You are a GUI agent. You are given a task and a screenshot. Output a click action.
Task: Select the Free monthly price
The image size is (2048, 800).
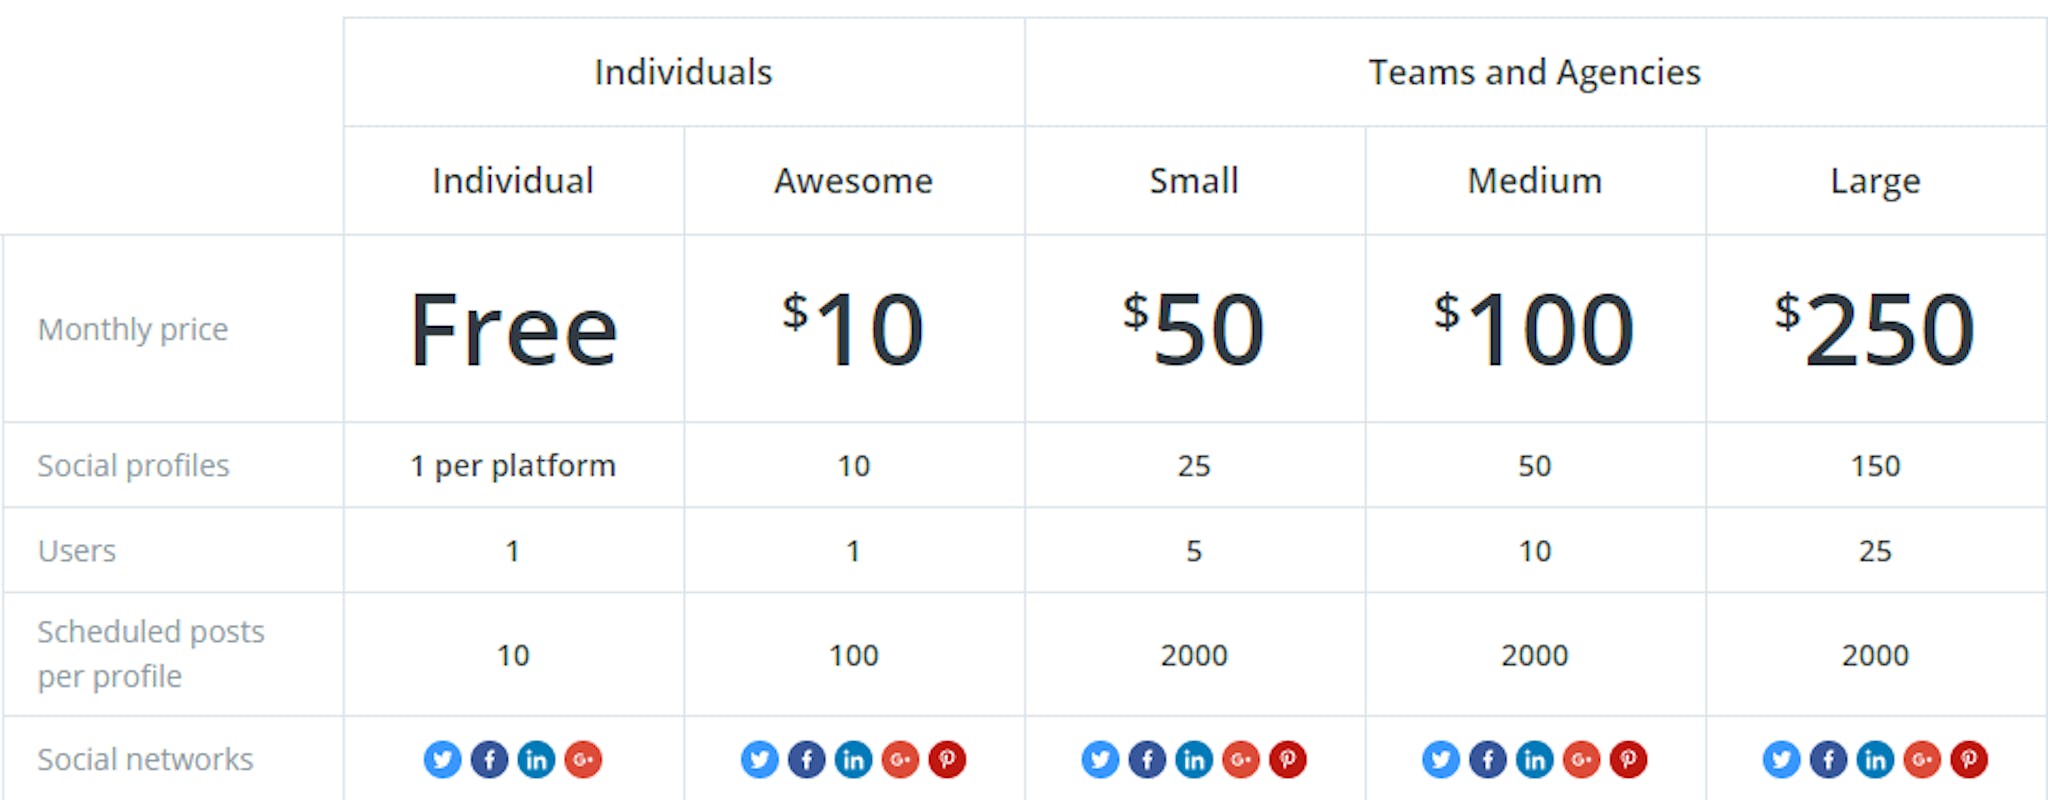[513, 330]
